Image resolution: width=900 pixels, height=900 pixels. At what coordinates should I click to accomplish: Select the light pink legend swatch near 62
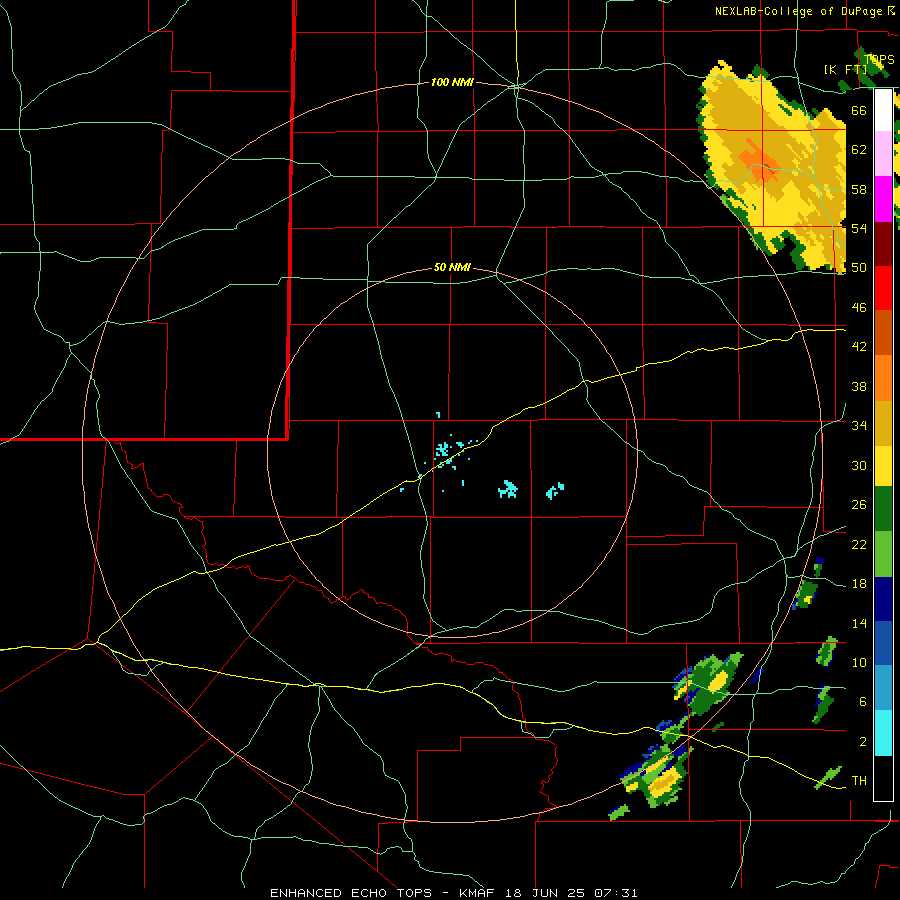click(x=883, y=153)
